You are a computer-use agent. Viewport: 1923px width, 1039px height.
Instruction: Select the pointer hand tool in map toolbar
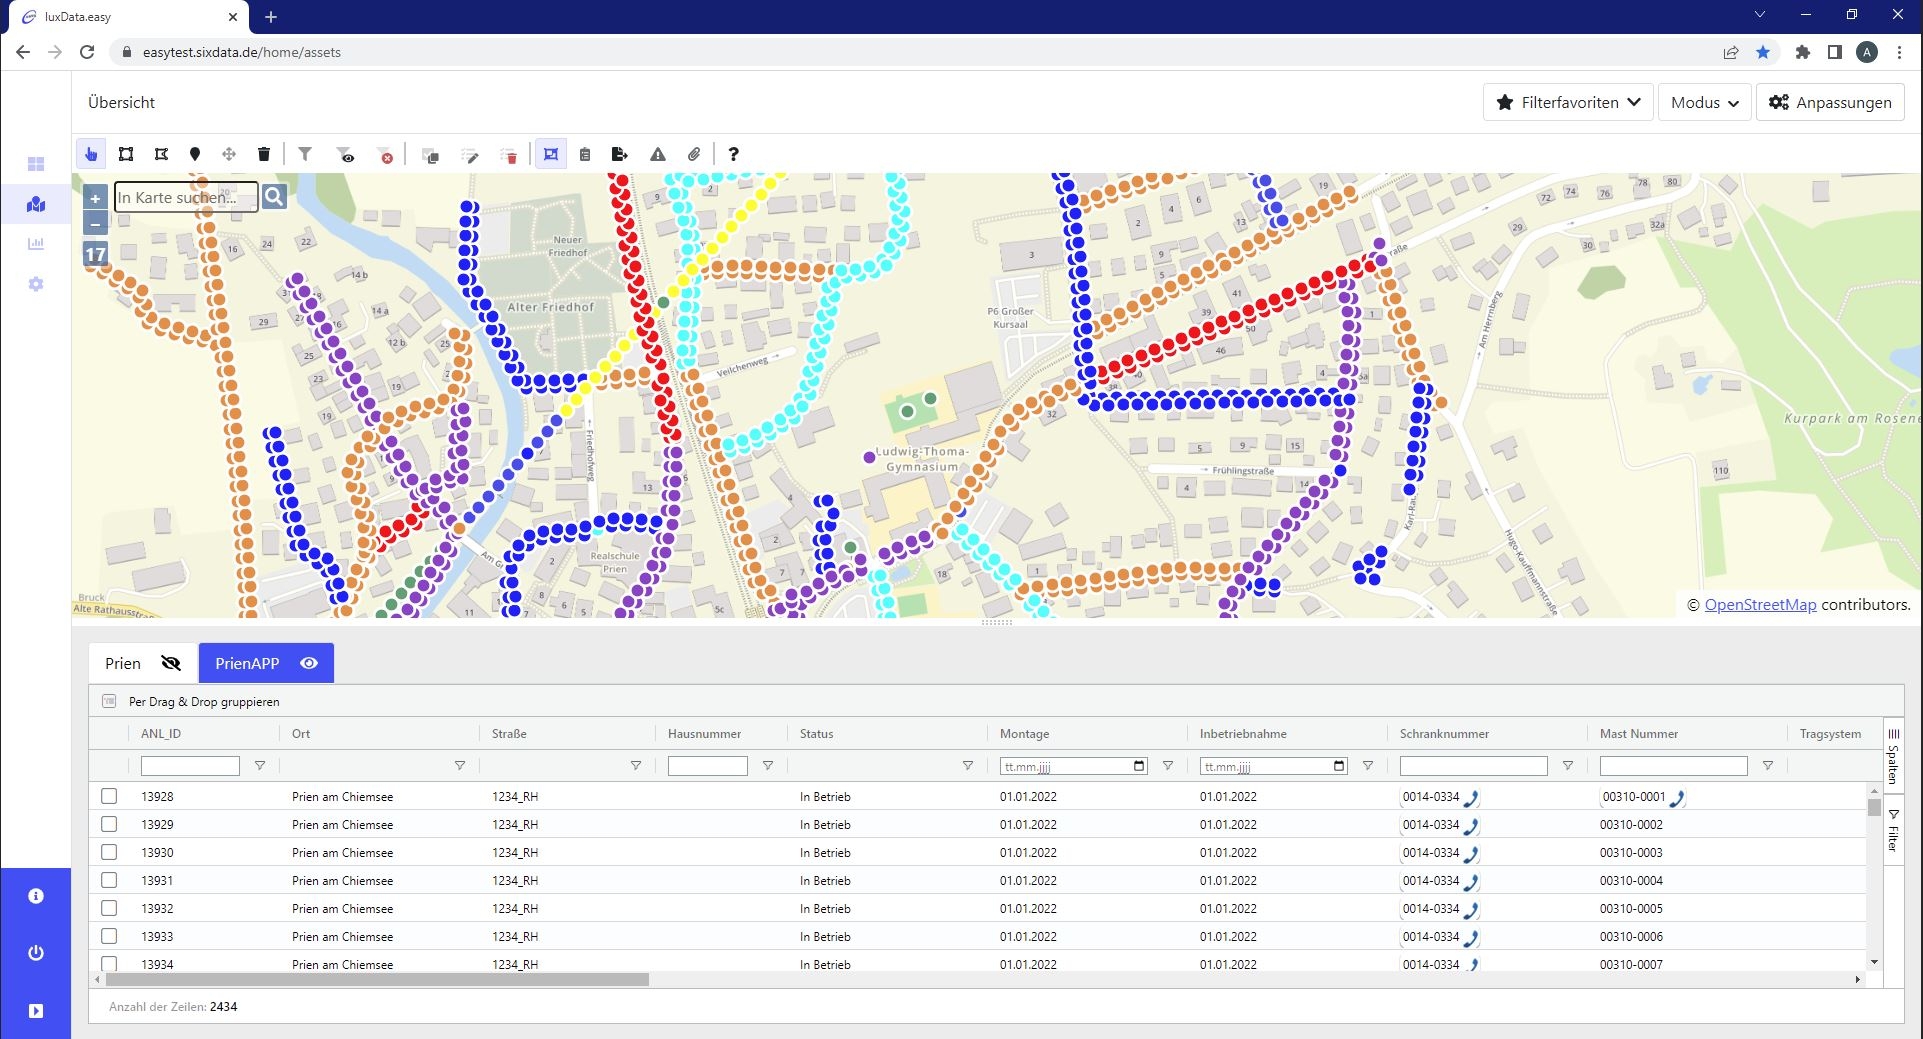91,154
